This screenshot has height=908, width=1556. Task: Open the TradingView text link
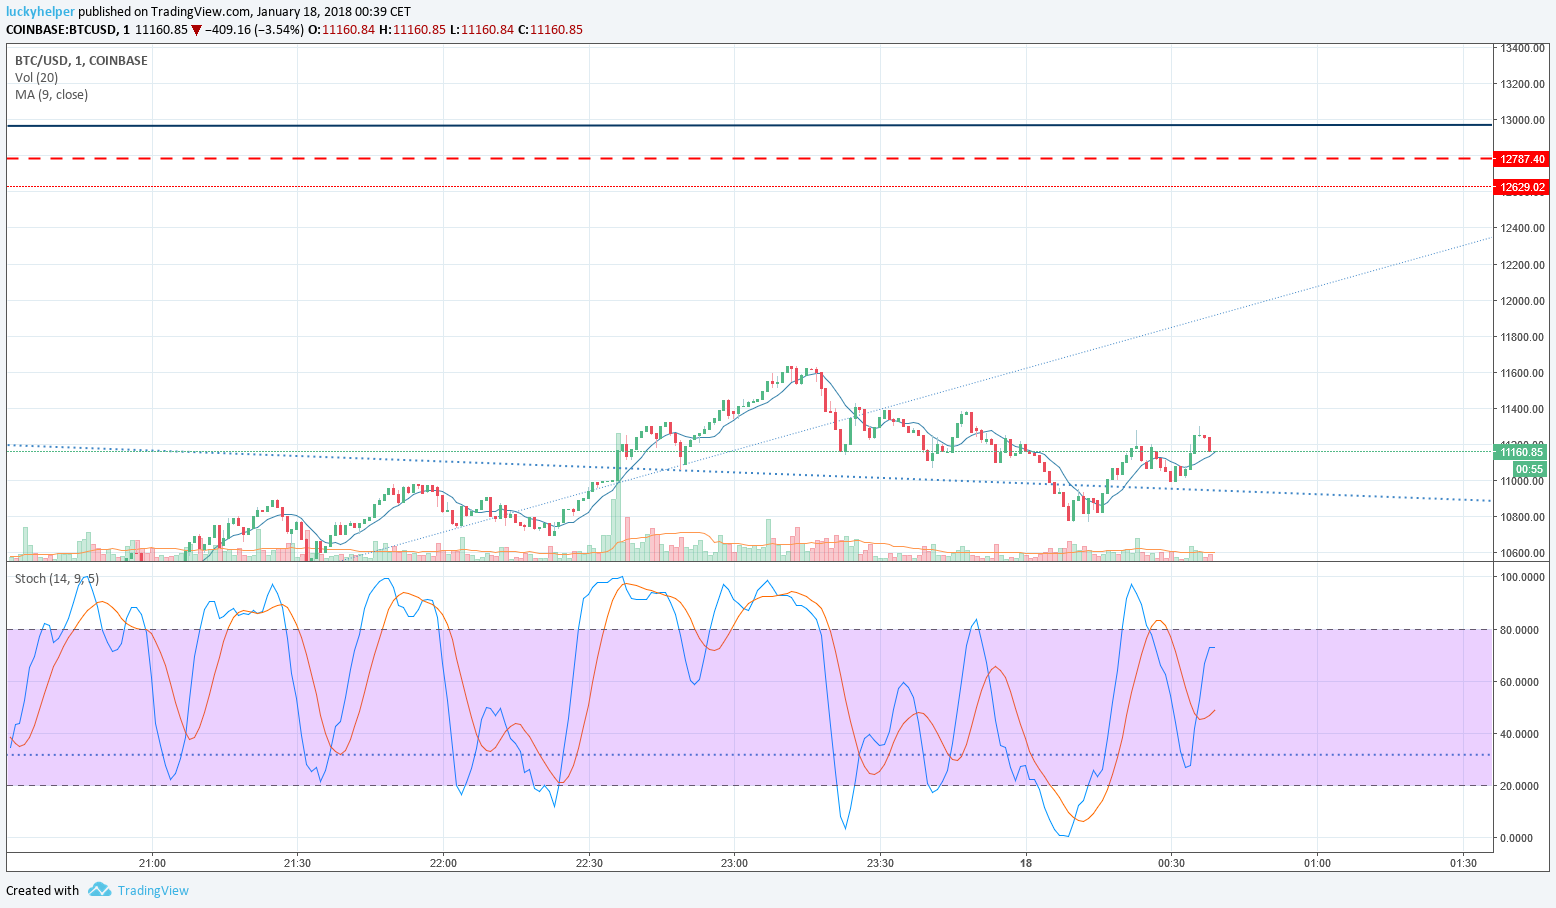[153, 890]
